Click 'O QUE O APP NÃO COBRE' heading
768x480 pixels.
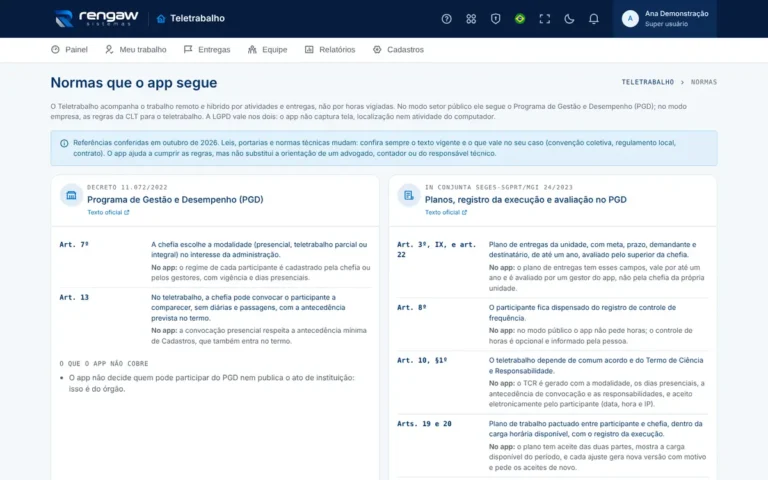coord(104,363)
